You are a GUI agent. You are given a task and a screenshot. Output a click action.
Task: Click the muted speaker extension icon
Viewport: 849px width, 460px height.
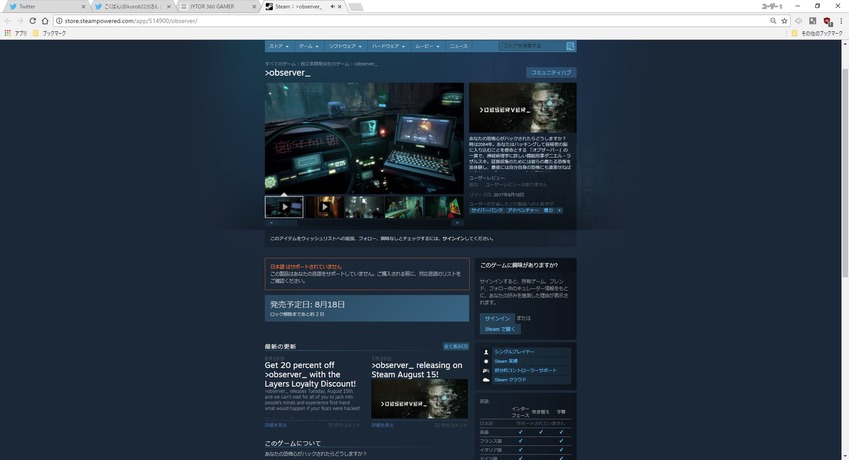[798, 21]
